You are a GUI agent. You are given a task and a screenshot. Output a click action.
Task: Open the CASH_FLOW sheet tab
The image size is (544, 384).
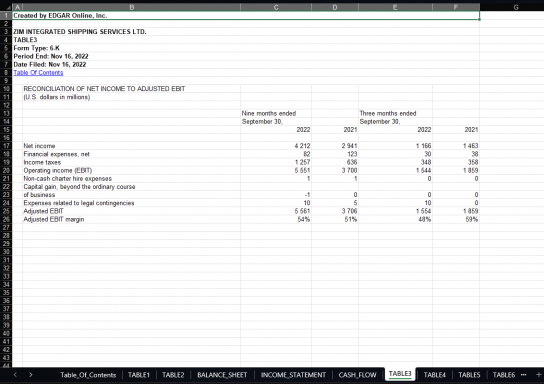pyautogui.click(x=357, y=375)
